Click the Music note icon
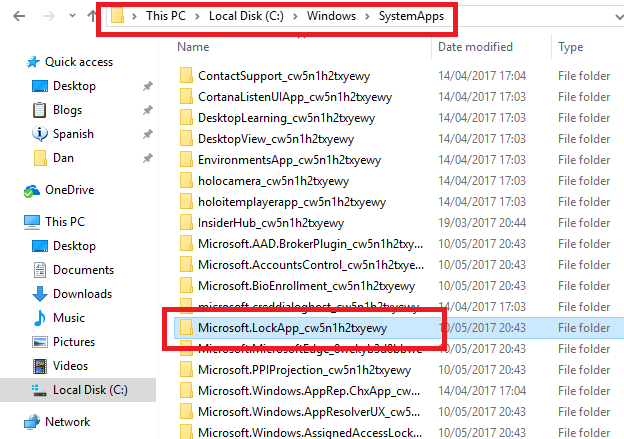Image resolution: width=624 pixels, height=439 pixels. [x=39, y=318]
